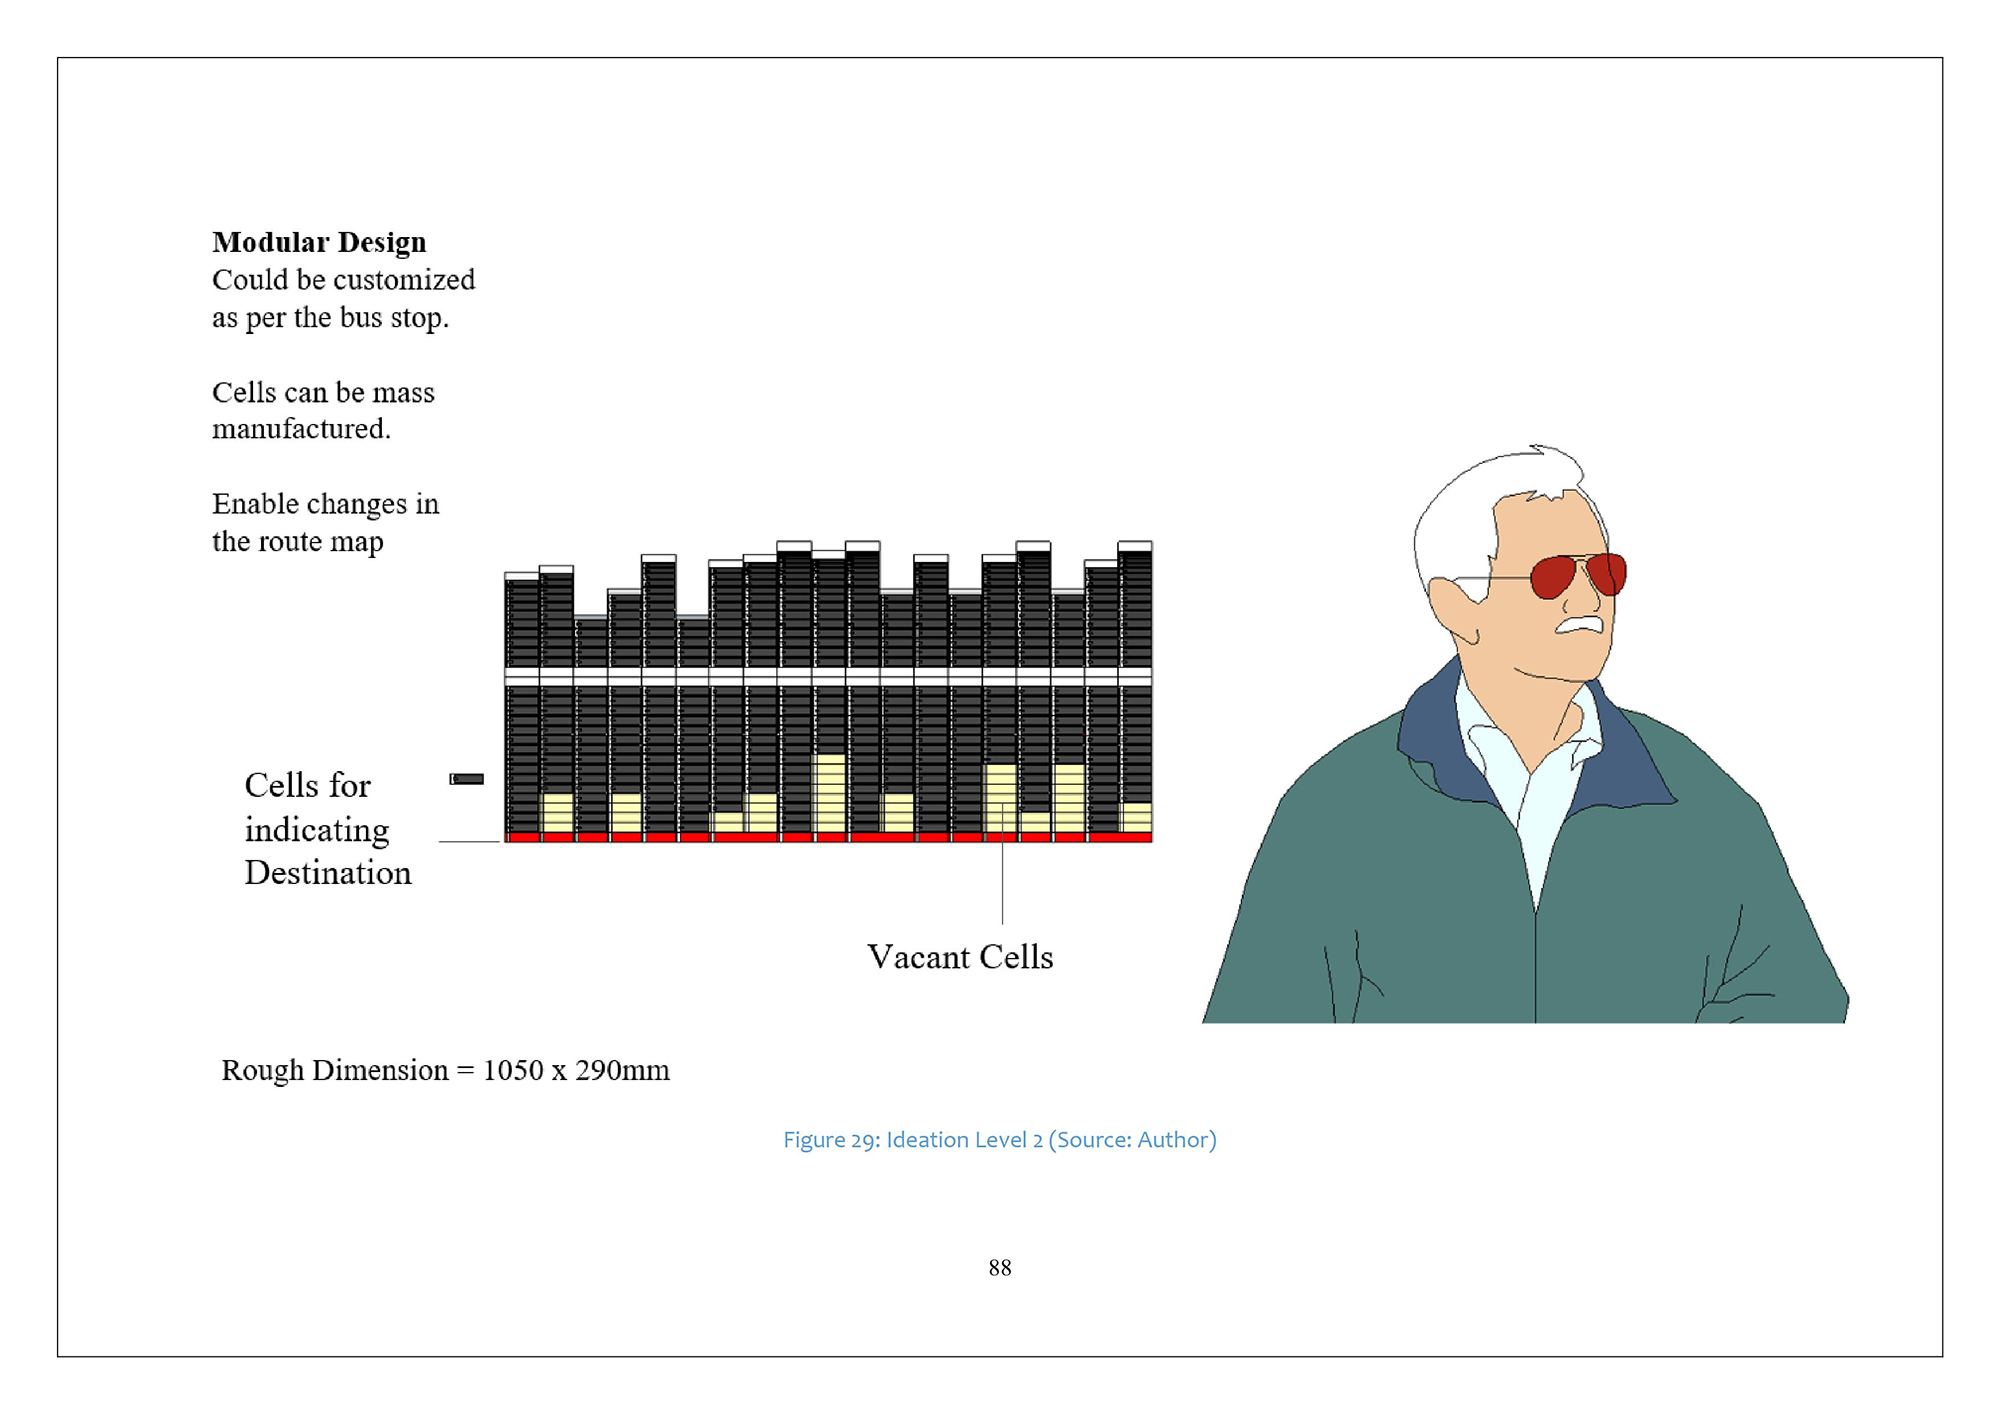Click the red destination strip under the bars
Viewport: 2000px width, 1414px height.
828,837
